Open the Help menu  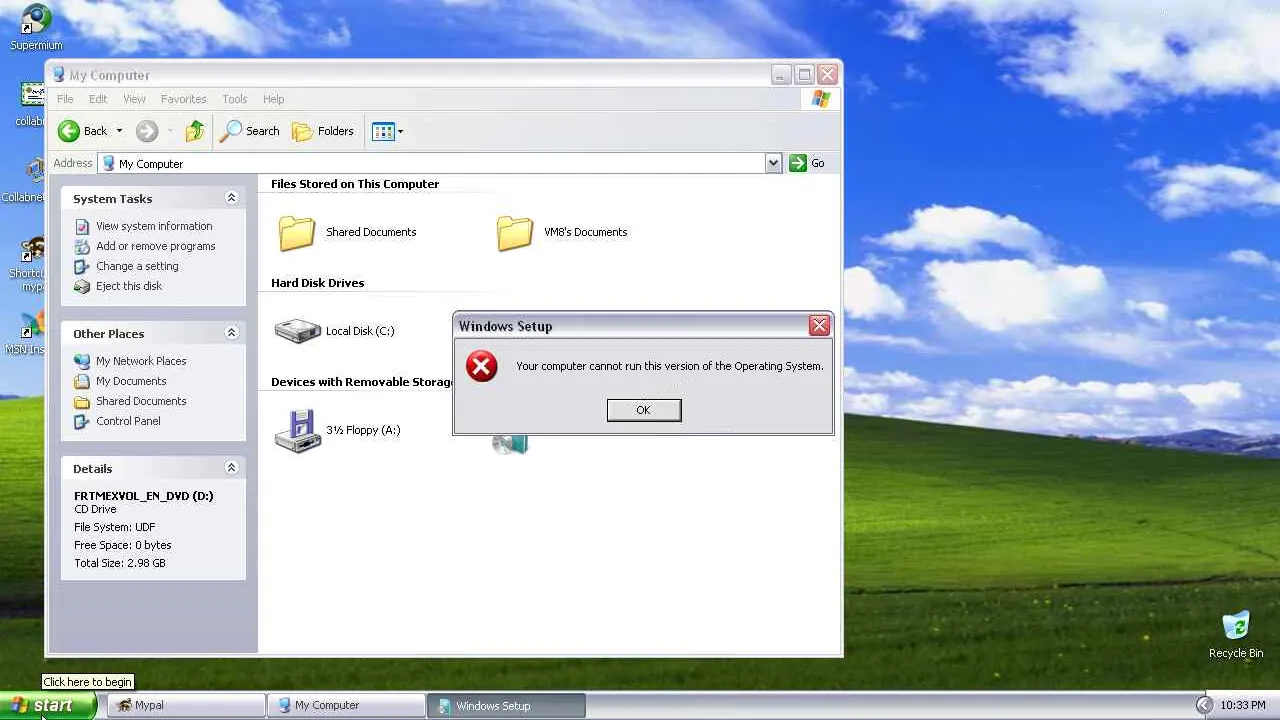[x=274, y=99]
